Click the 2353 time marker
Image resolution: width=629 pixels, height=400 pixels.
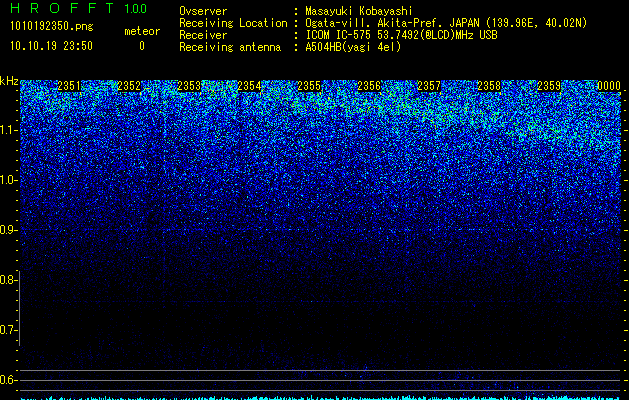click(189, 86)
